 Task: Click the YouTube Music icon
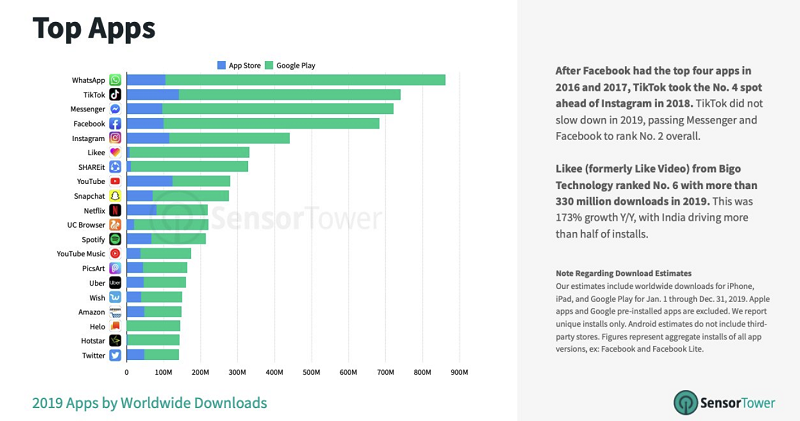[x=115, y=254]
